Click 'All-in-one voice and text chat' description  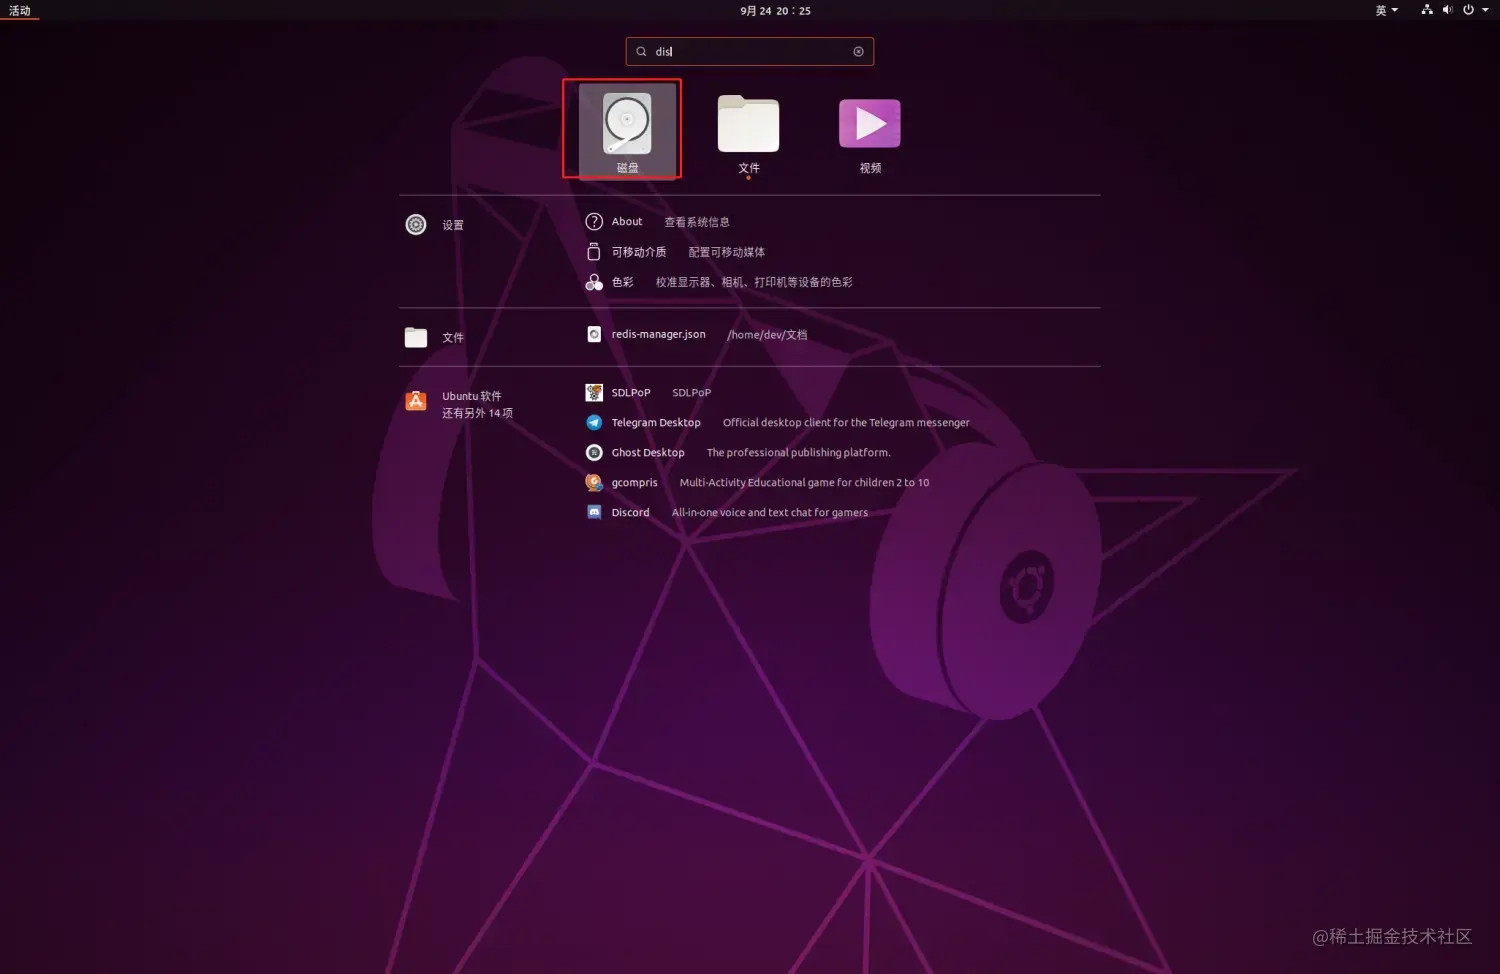coord(769,512)
